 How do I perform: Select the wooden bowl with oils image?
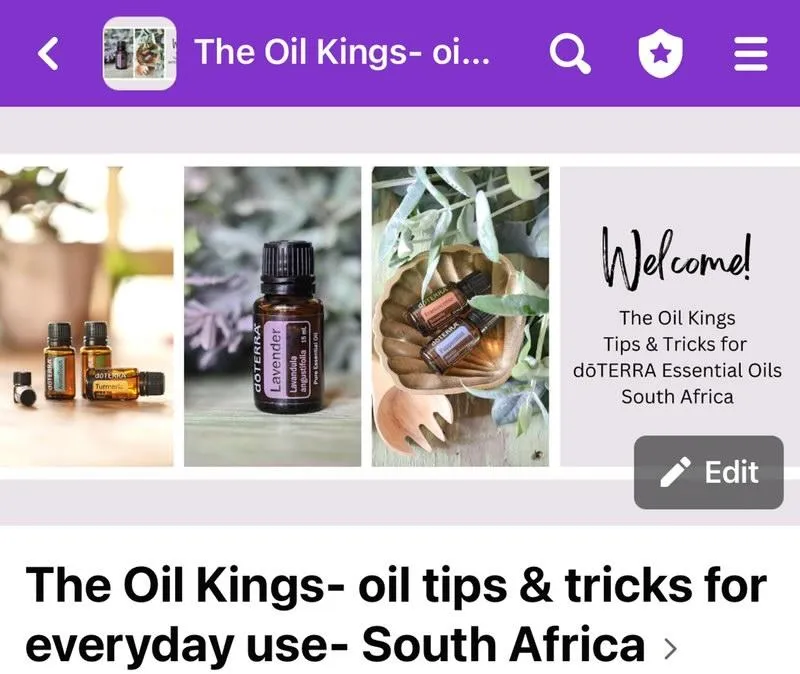[460, 316]
